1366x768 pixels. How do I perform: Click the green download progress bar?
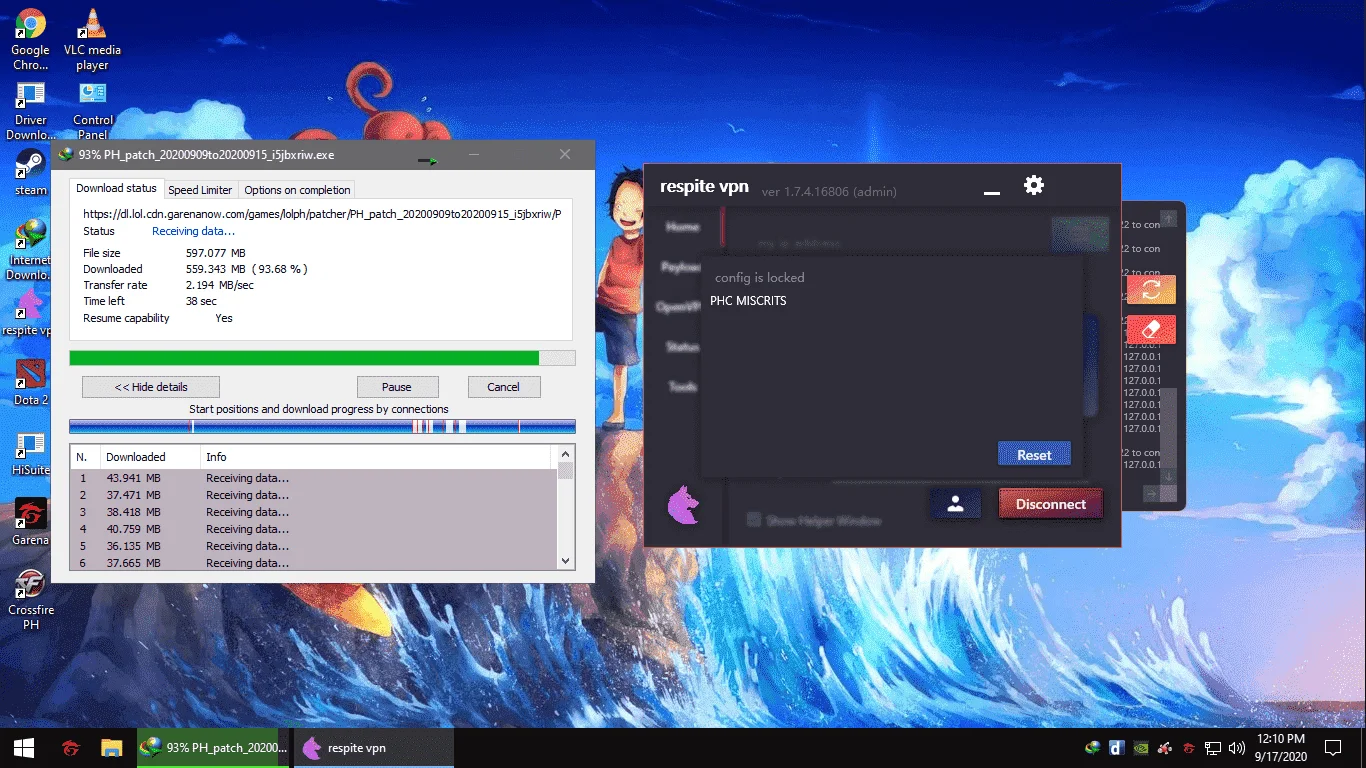click(x=322, y=358)
